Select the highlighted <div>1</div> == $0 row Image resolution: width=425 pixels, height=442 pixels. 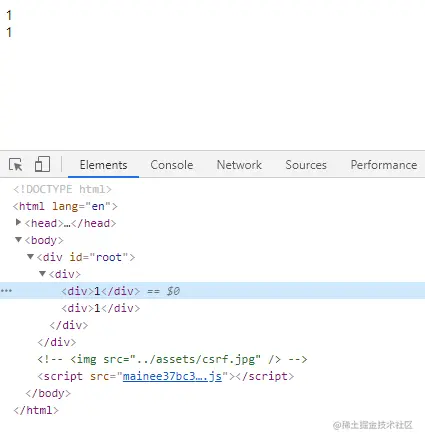tap(212, 291)
